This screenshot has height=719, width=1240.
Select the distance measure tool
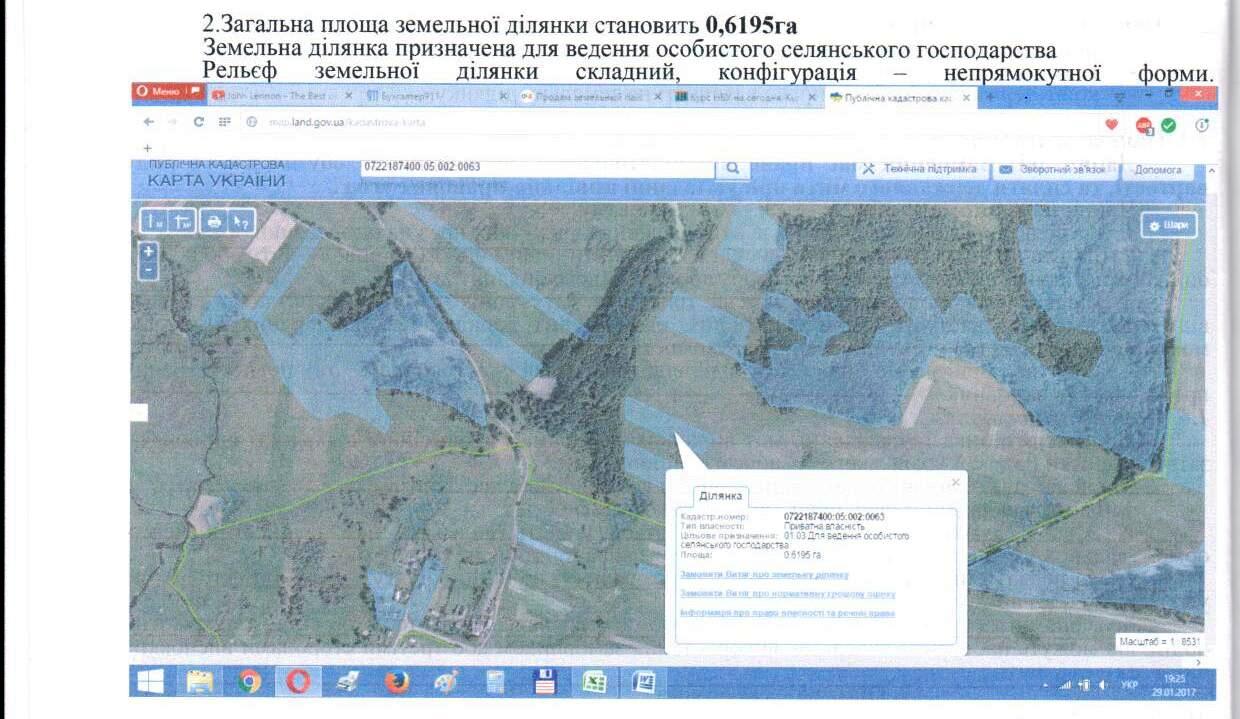pos(155,222)
